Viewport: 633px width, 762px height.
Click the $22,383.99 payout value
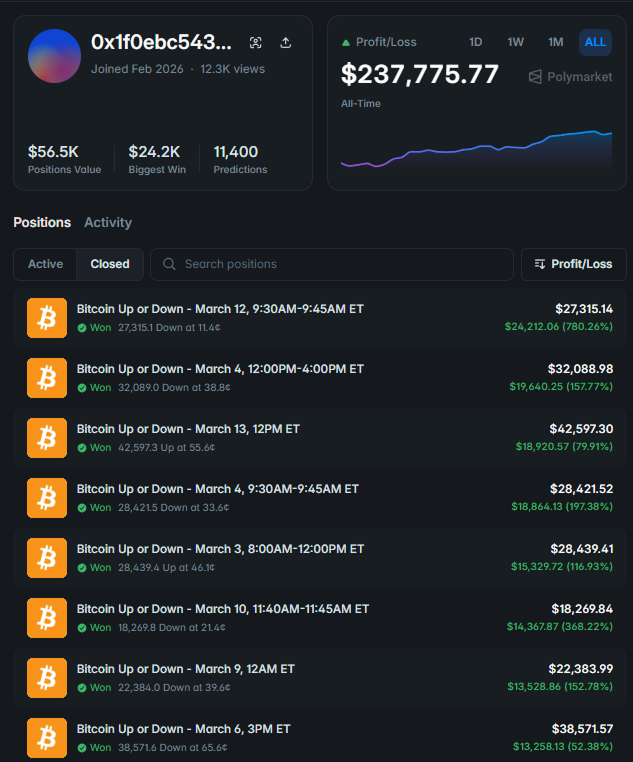(x=581, y=669)
